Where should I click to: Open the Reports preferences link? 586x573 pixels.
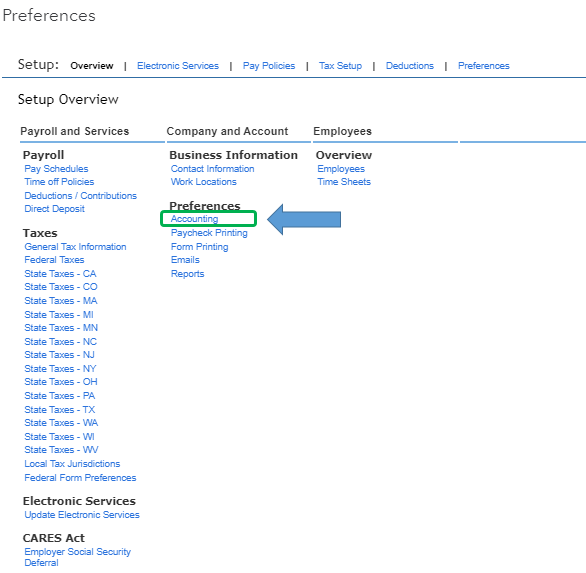click(188, 274)
